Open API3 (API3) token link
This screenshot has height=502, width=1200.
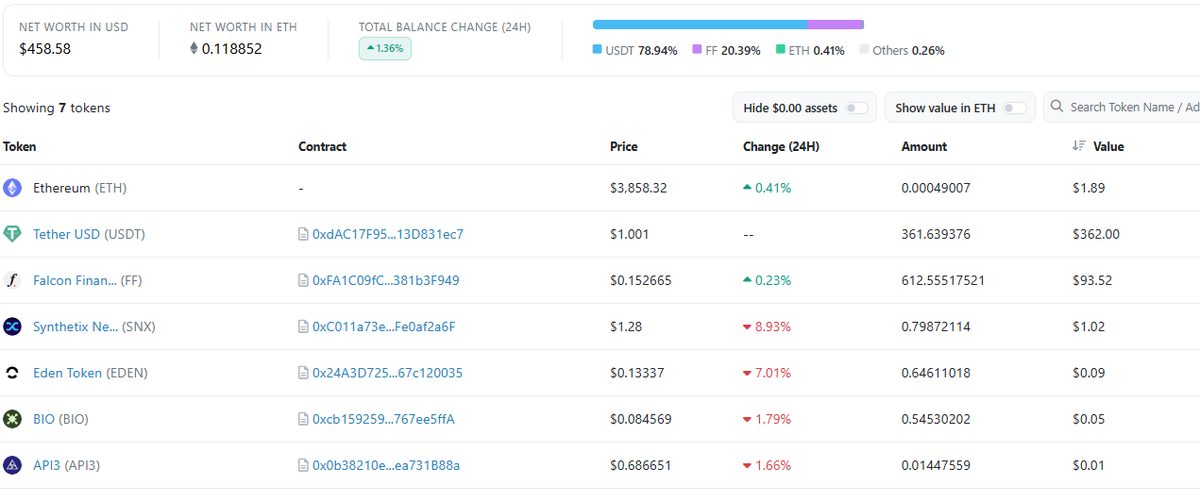pos(67,465)
